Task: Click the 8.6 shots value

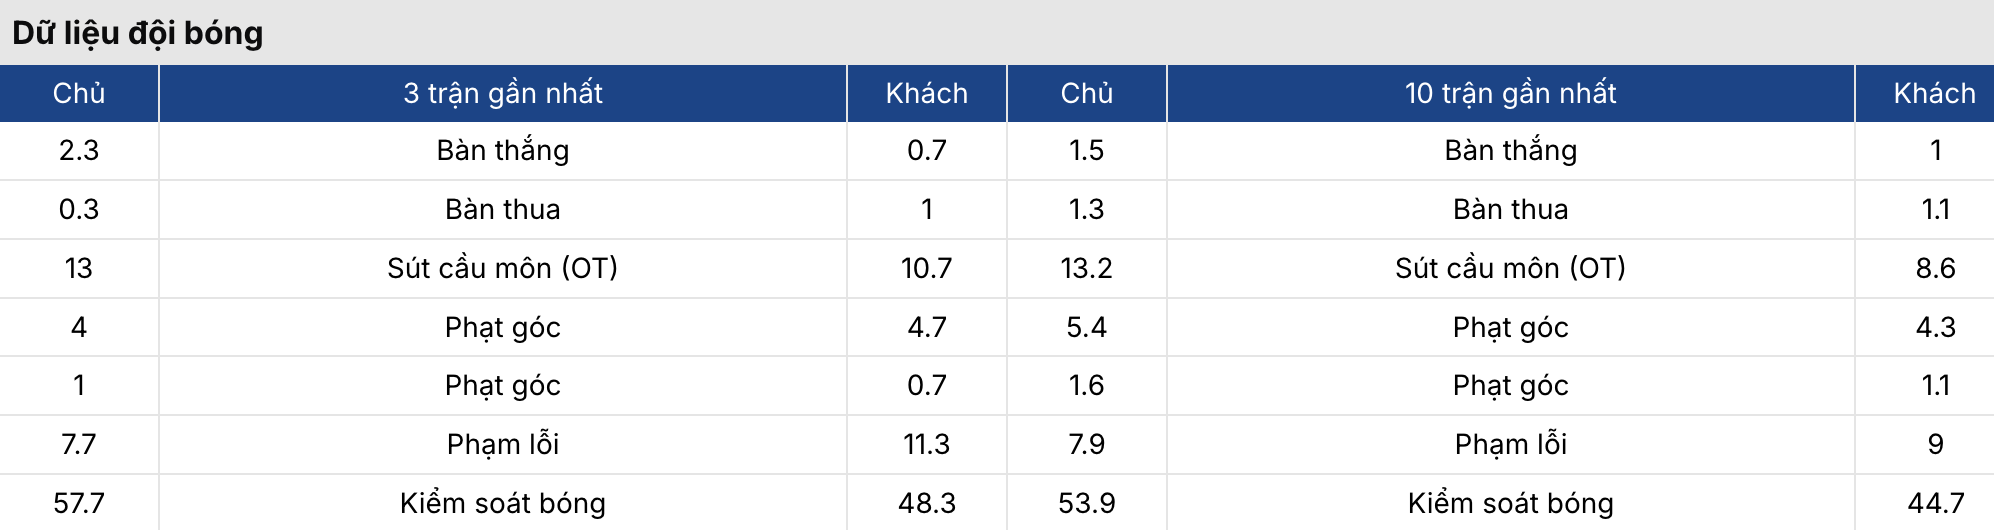Action: click(1935, 268)
